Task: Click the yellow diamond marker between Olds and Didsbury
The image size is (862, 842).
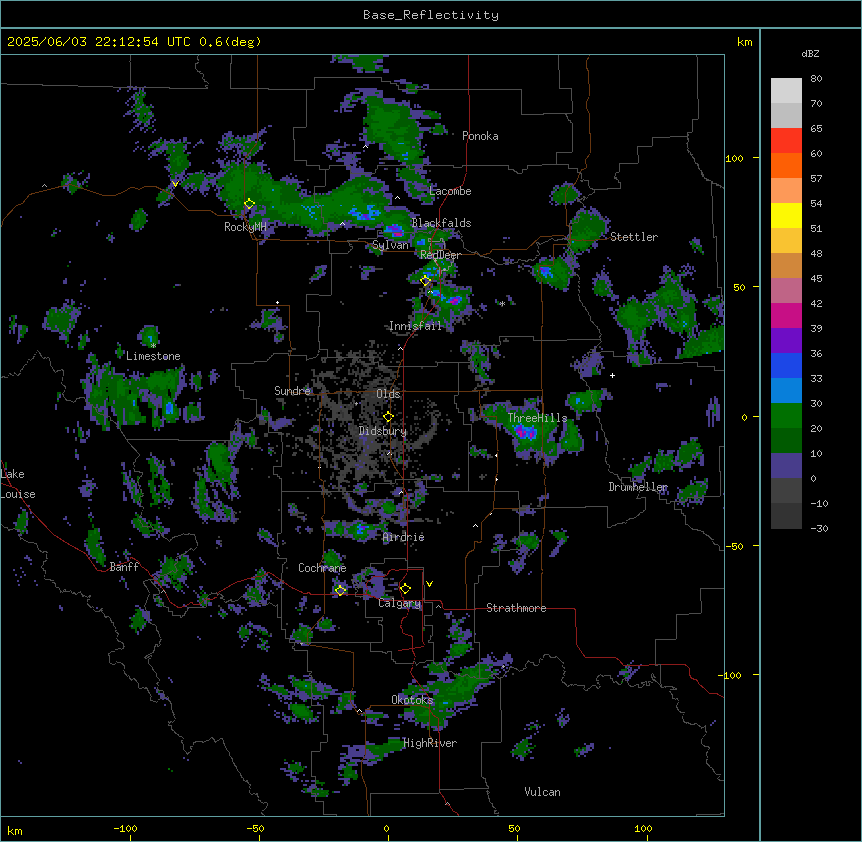Action: click(x=388, y=416)
